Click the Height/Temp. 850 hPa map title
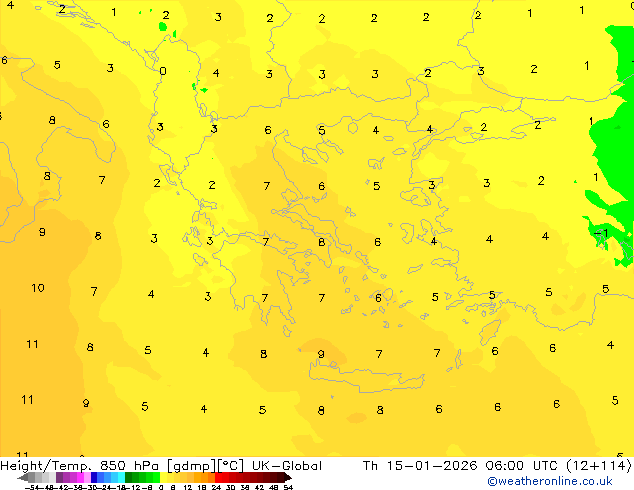 [81, 466]
